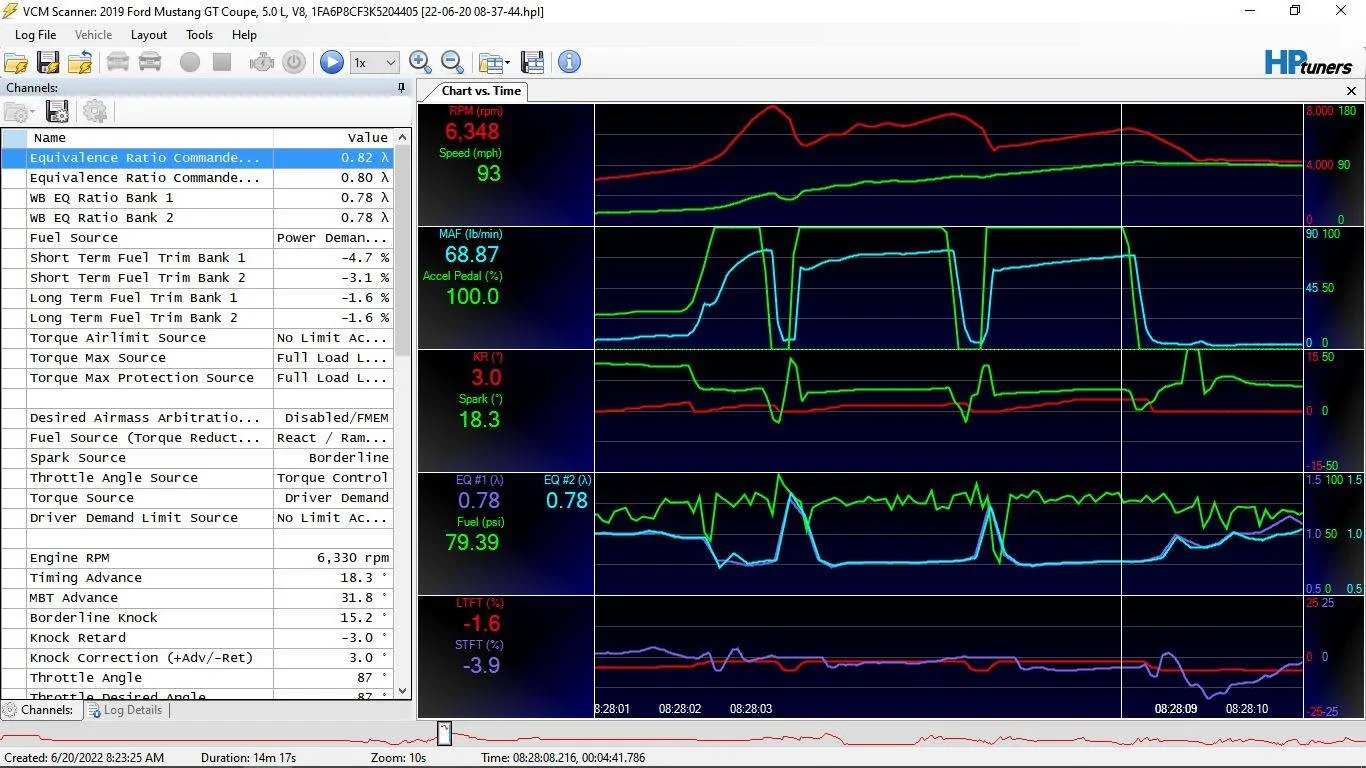Viewport: 1366px width, 768px height.
Task: Zoom in on the chart with magnifier plus
Action: 420,62
